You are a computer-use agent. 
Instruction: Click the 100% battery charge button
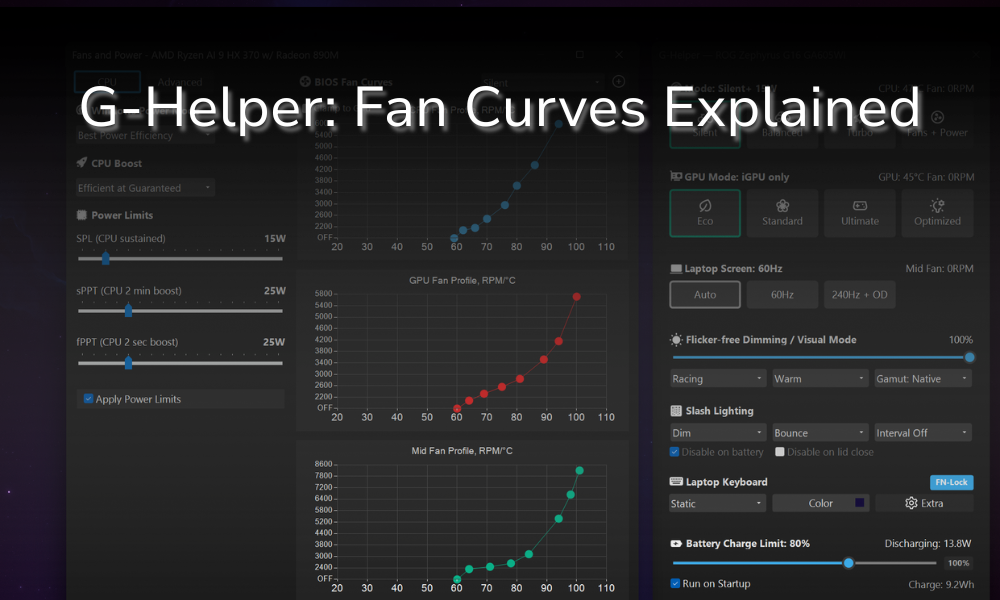click(x=958, y=563)
